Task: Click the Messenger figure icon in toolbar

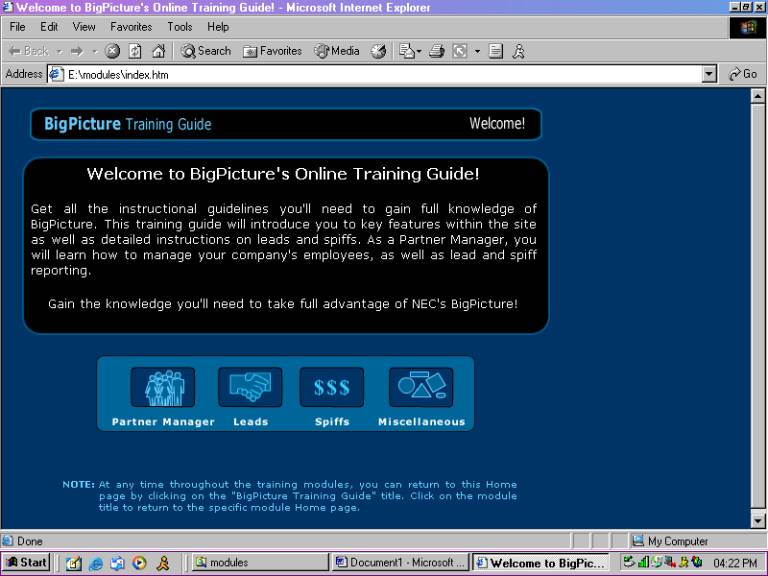Action: pos(519,51)
